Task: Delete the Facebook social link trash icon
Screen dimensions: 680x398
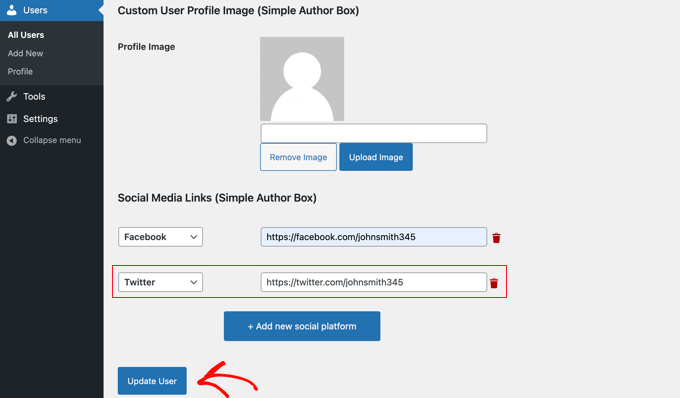Action: pyautogui.click(x=496, y=238)
